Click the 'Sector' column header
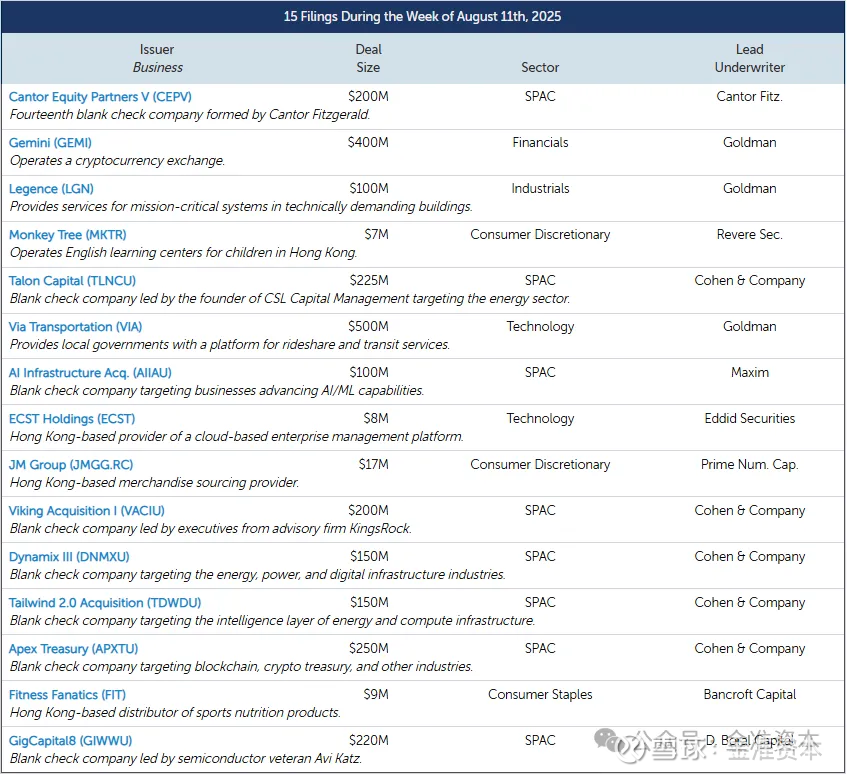 [x=540, y=68]
